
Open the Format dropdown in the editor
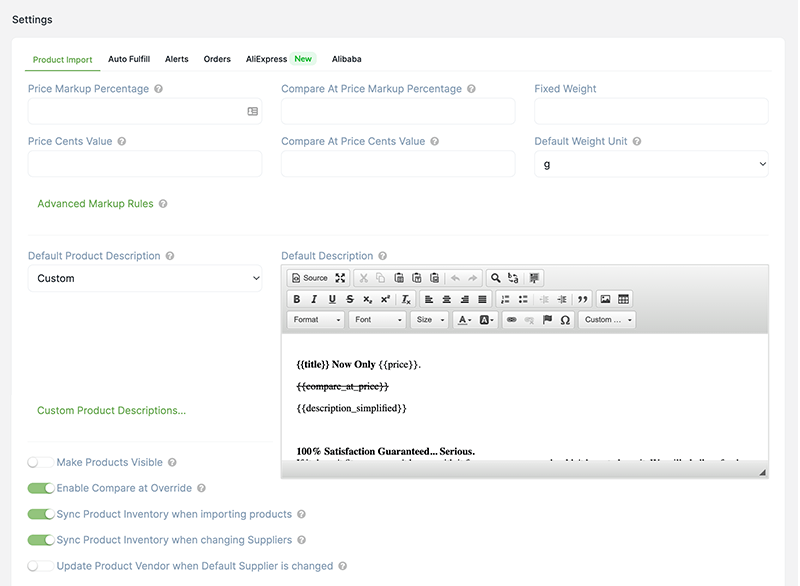click(x=316, y=320)
